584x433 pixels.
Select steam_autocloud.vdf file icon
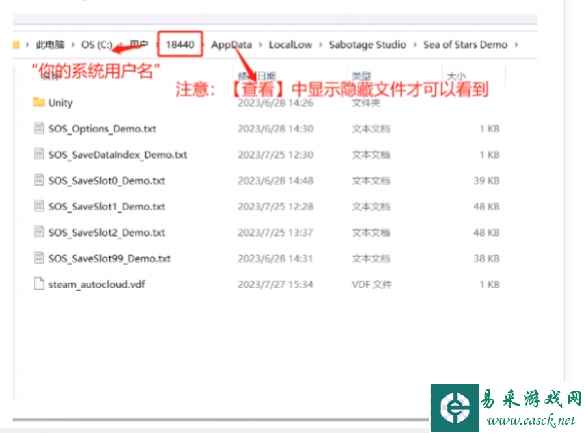[39, 284]
